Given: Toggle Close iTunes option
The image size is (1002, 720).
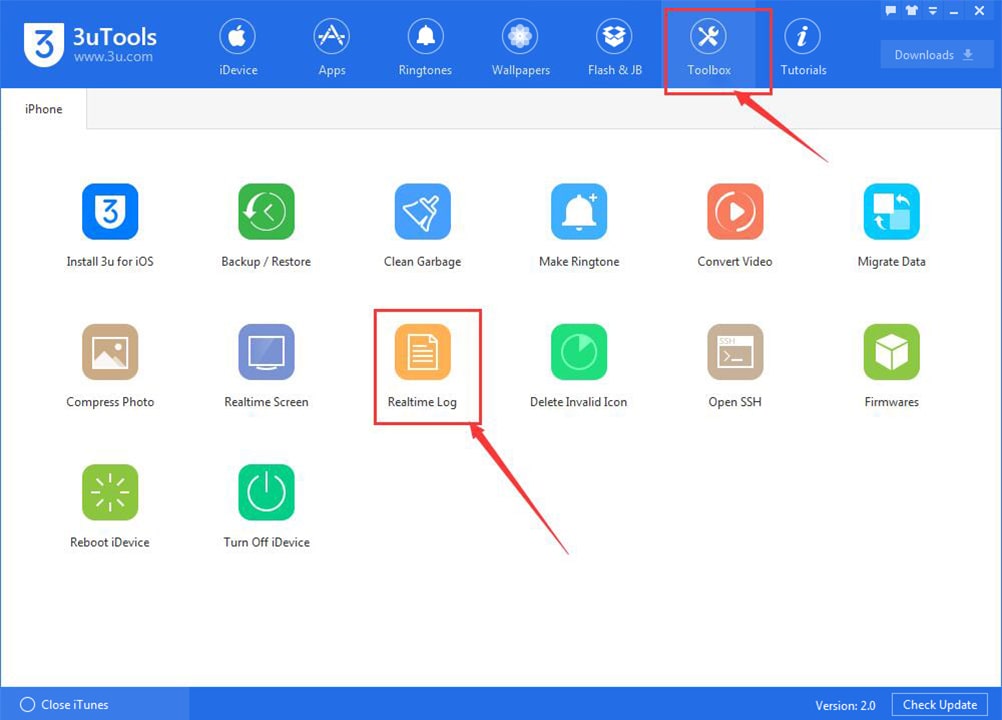Looking at the screenshot, I should pyautogui.click(x=60, y=704).
